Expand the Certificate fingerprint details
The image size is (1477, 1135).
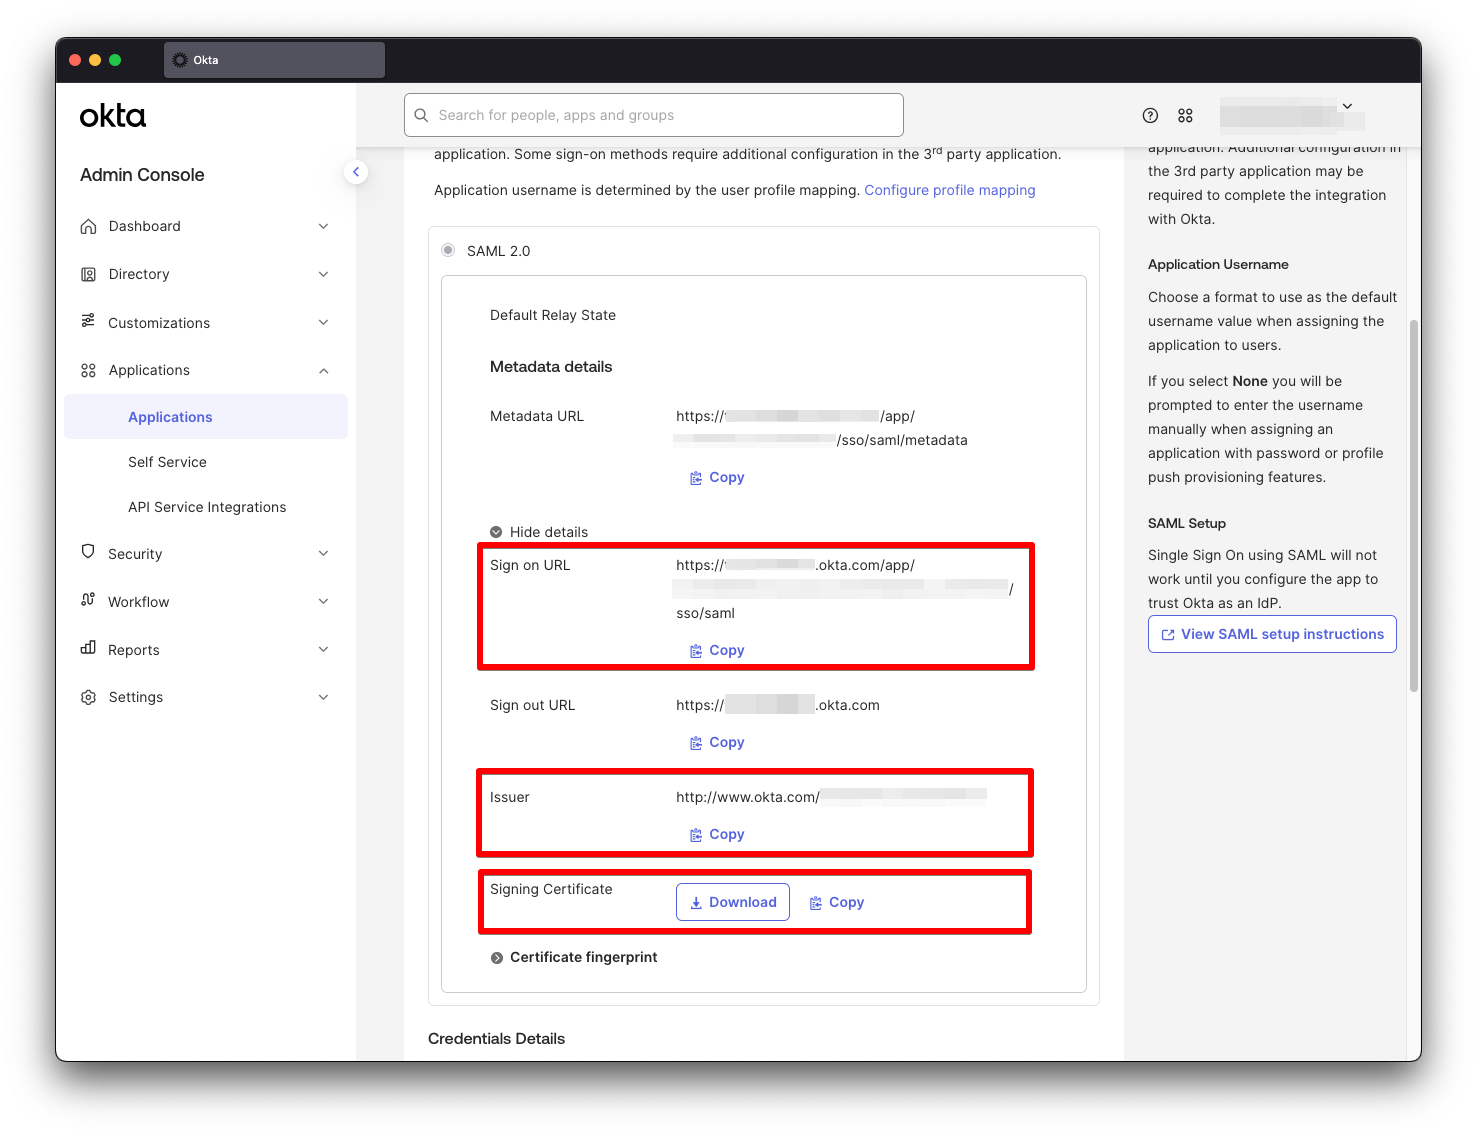pyautogui.click(x=497, y=957)
